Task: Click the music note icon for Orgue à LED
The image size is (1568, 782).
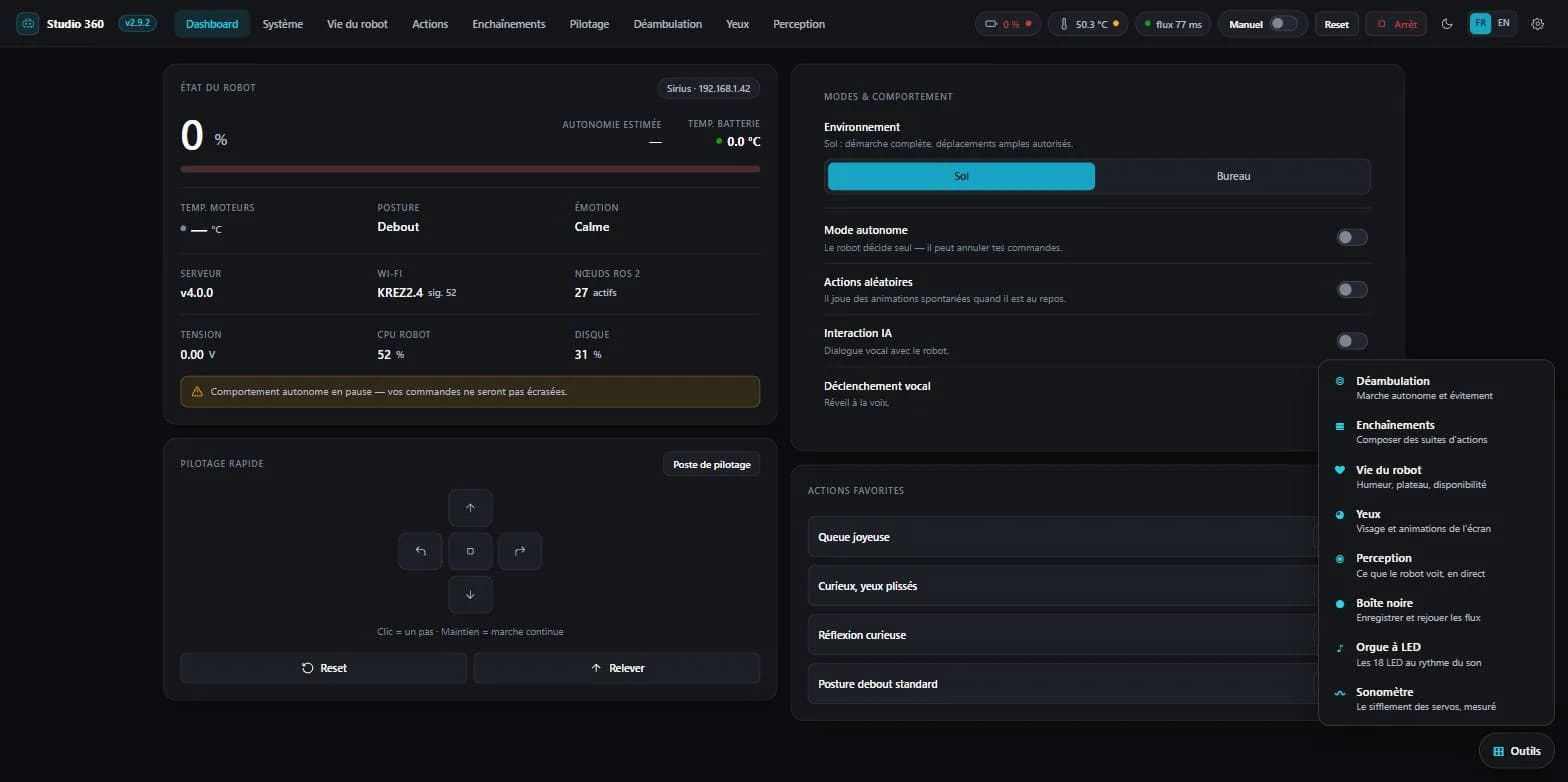Action: tap(1340, 648)
